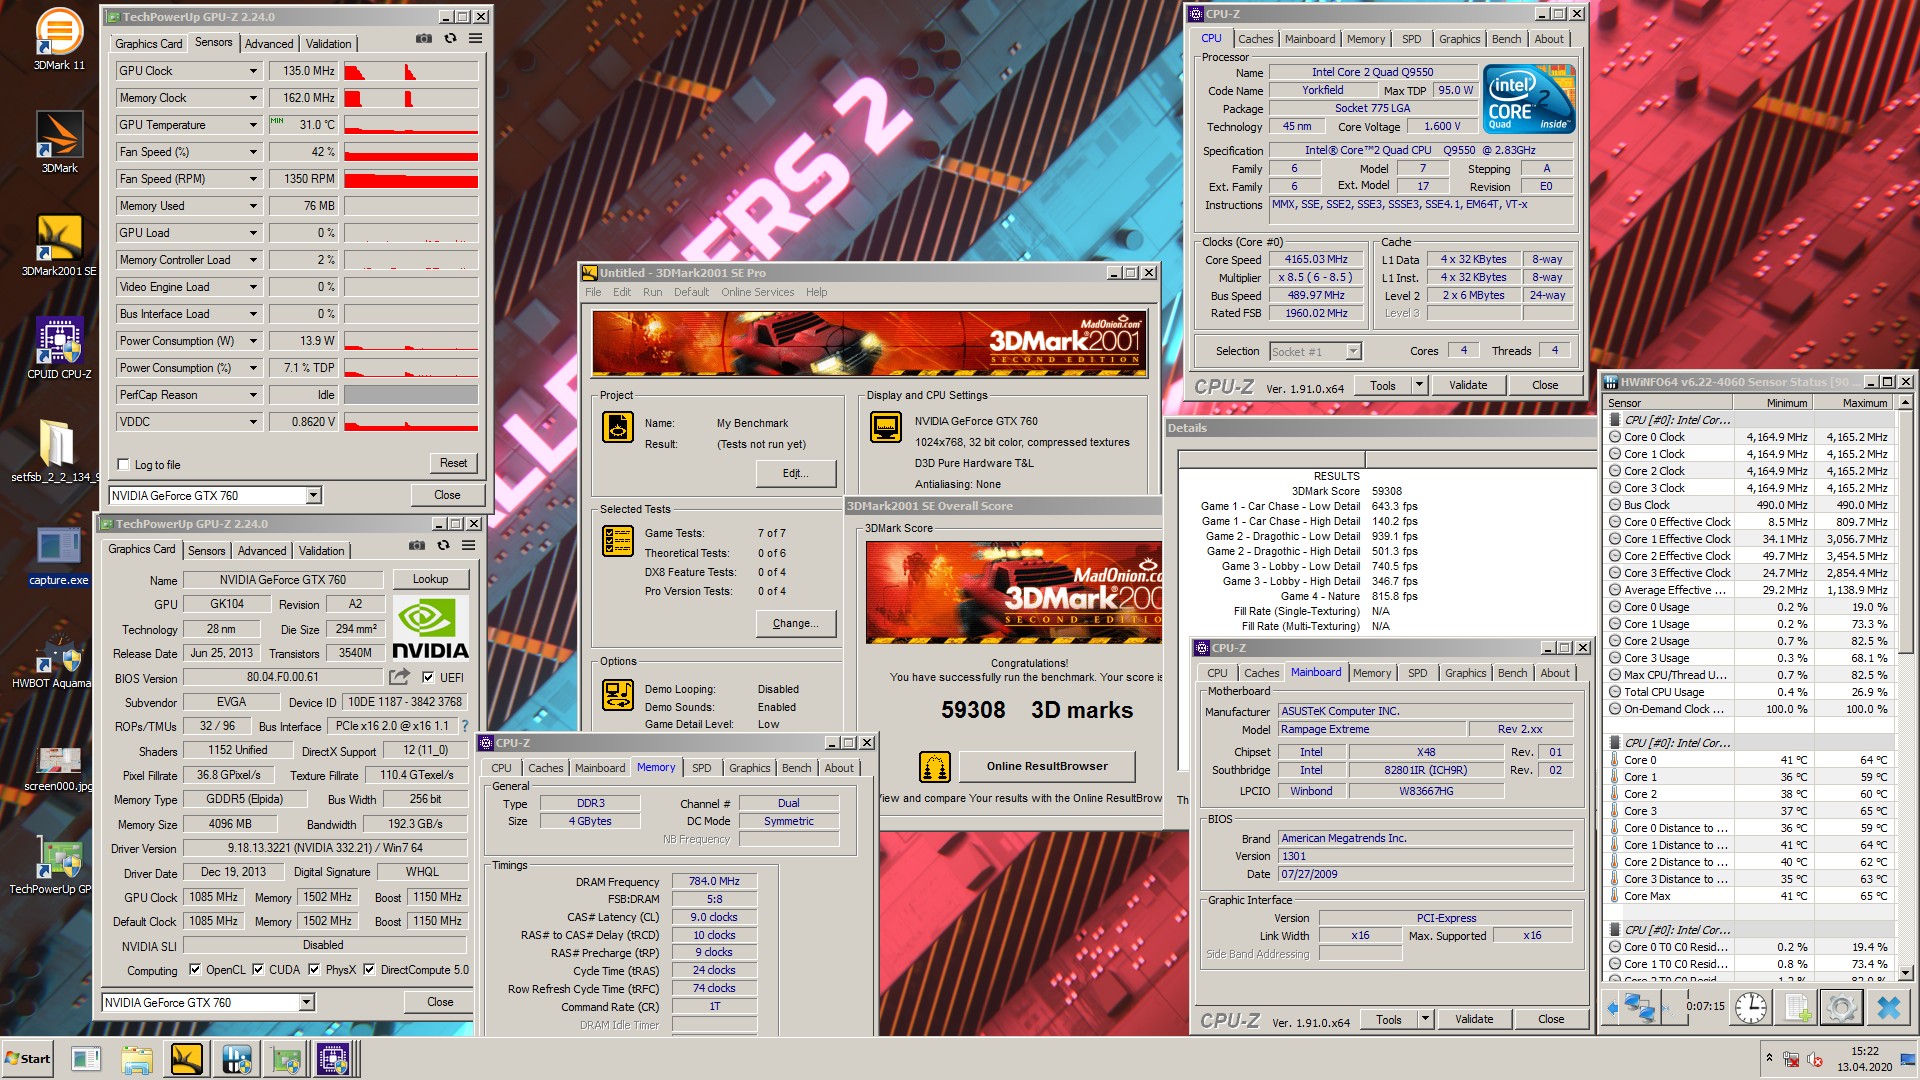Open the Online ResultBrowser
The height and width of the screenshot is (1080, 1920).
pos(1047,766)
